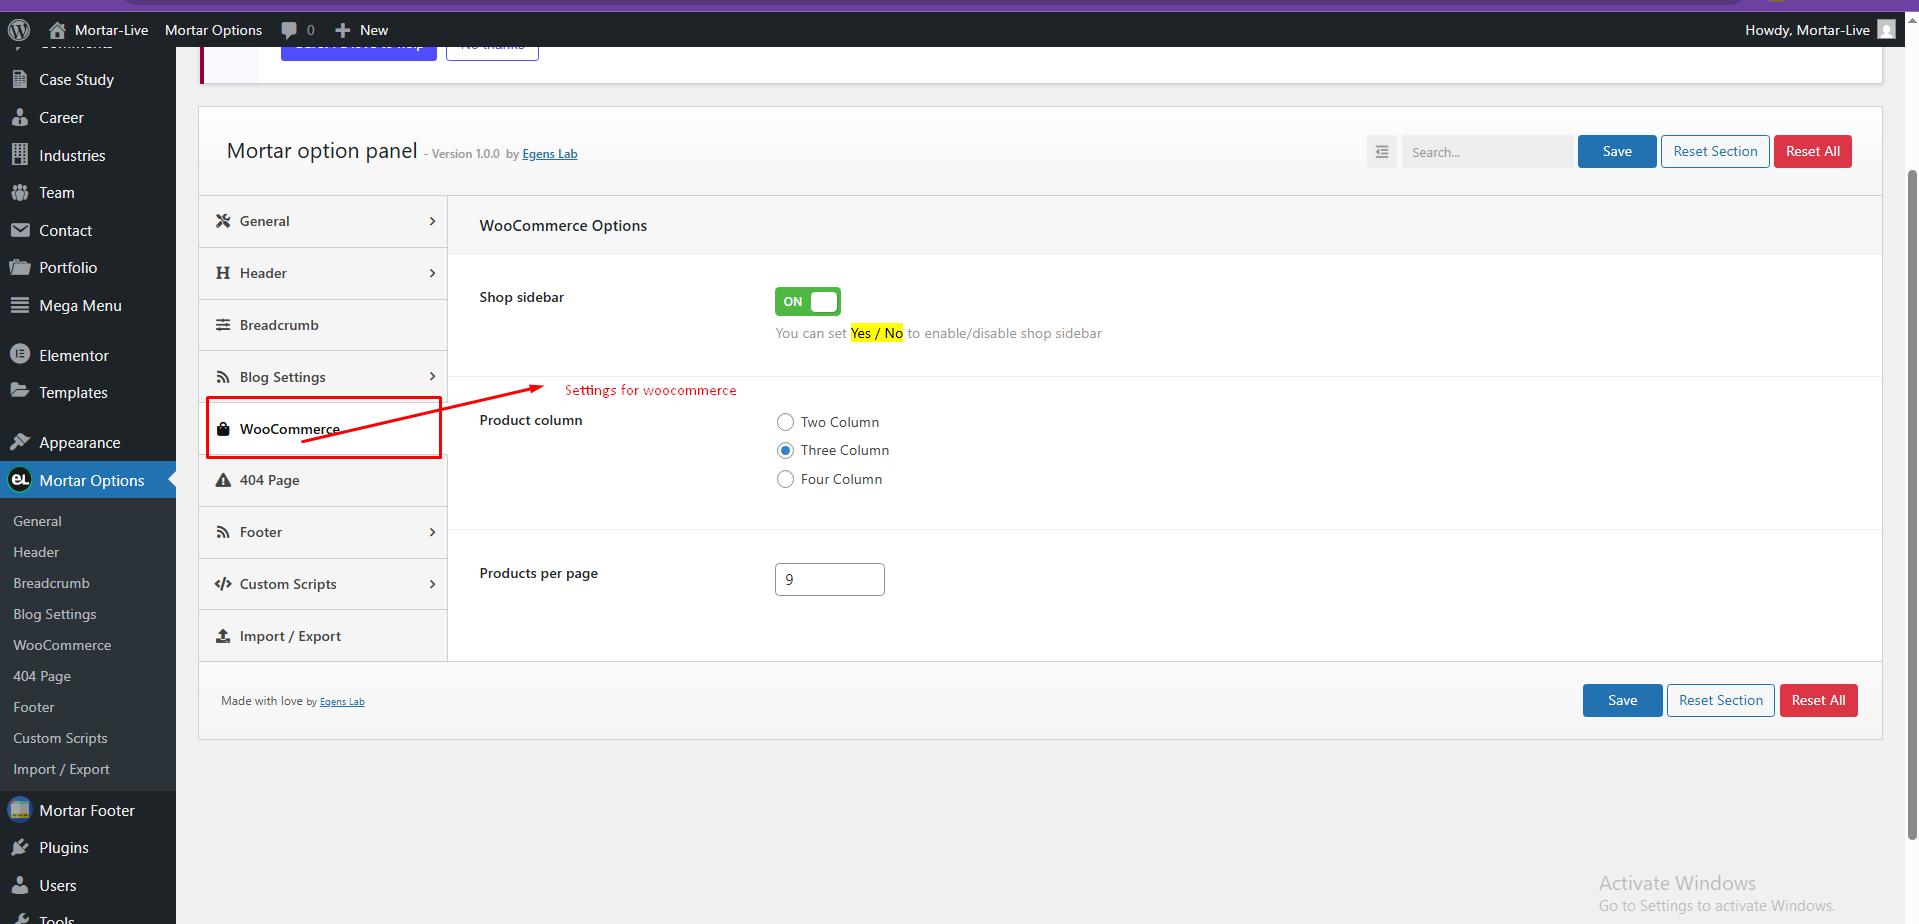1919x924 pixels.
Task: Click the top Save button
Action: point(1617,152)
